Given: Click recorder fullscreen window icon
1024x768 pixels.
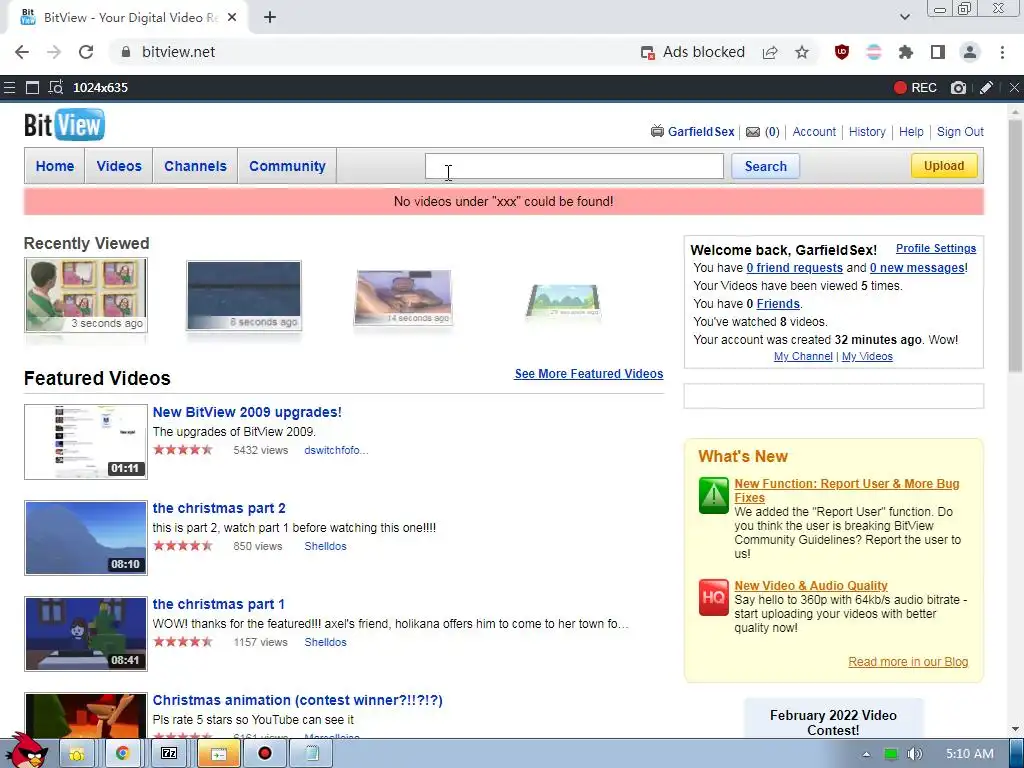Looking at the screenshot, I should click(x=32, y=88).
